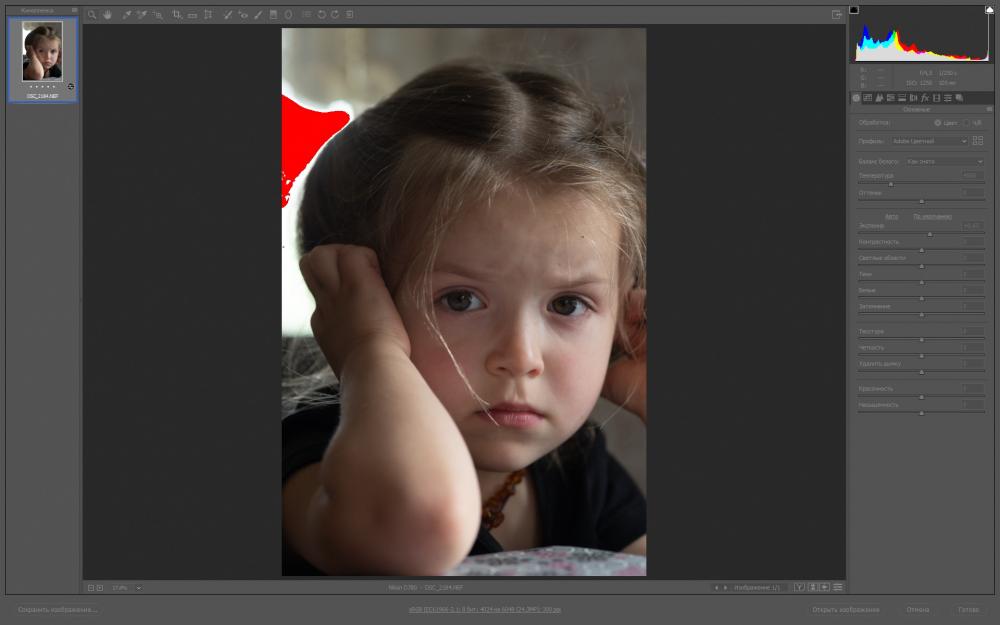Open Camera Raw preferences list icon
Screen dimensions: 1000x625
click(x=307, y=14)
